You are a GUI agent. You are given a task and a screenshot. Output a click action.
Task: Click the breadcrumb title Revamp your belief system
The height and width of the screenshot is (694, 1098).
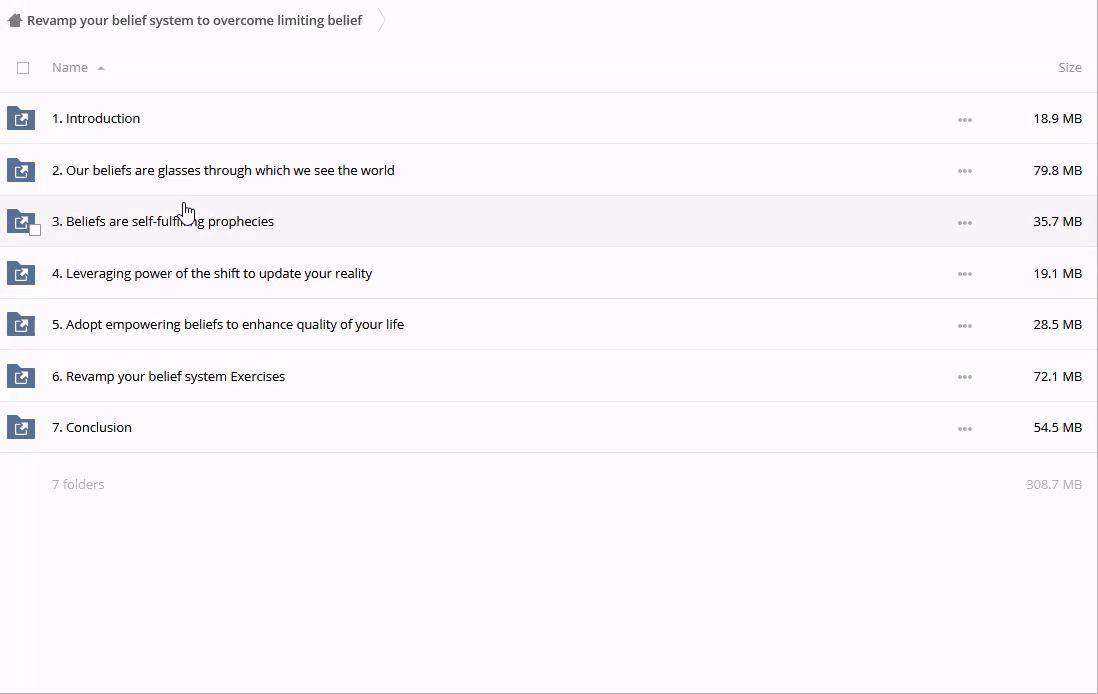194,20
